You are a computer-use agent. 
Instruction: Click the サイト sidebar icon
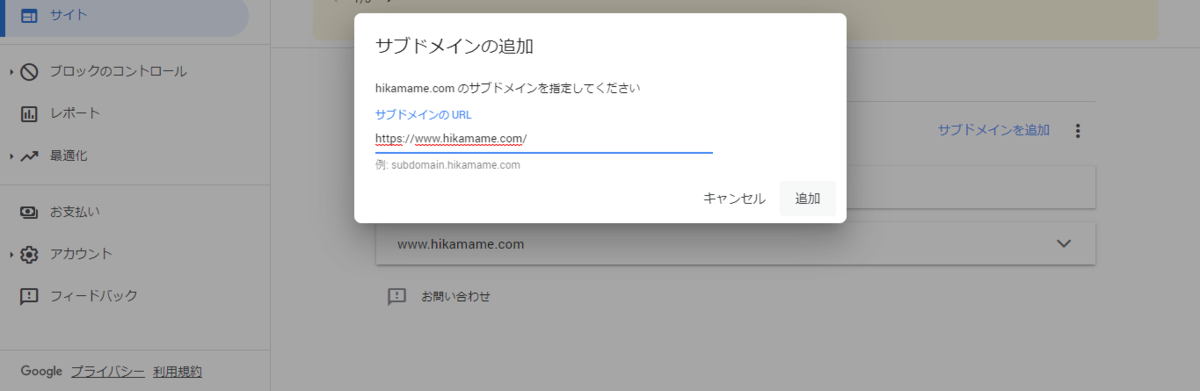pos(29,15)
